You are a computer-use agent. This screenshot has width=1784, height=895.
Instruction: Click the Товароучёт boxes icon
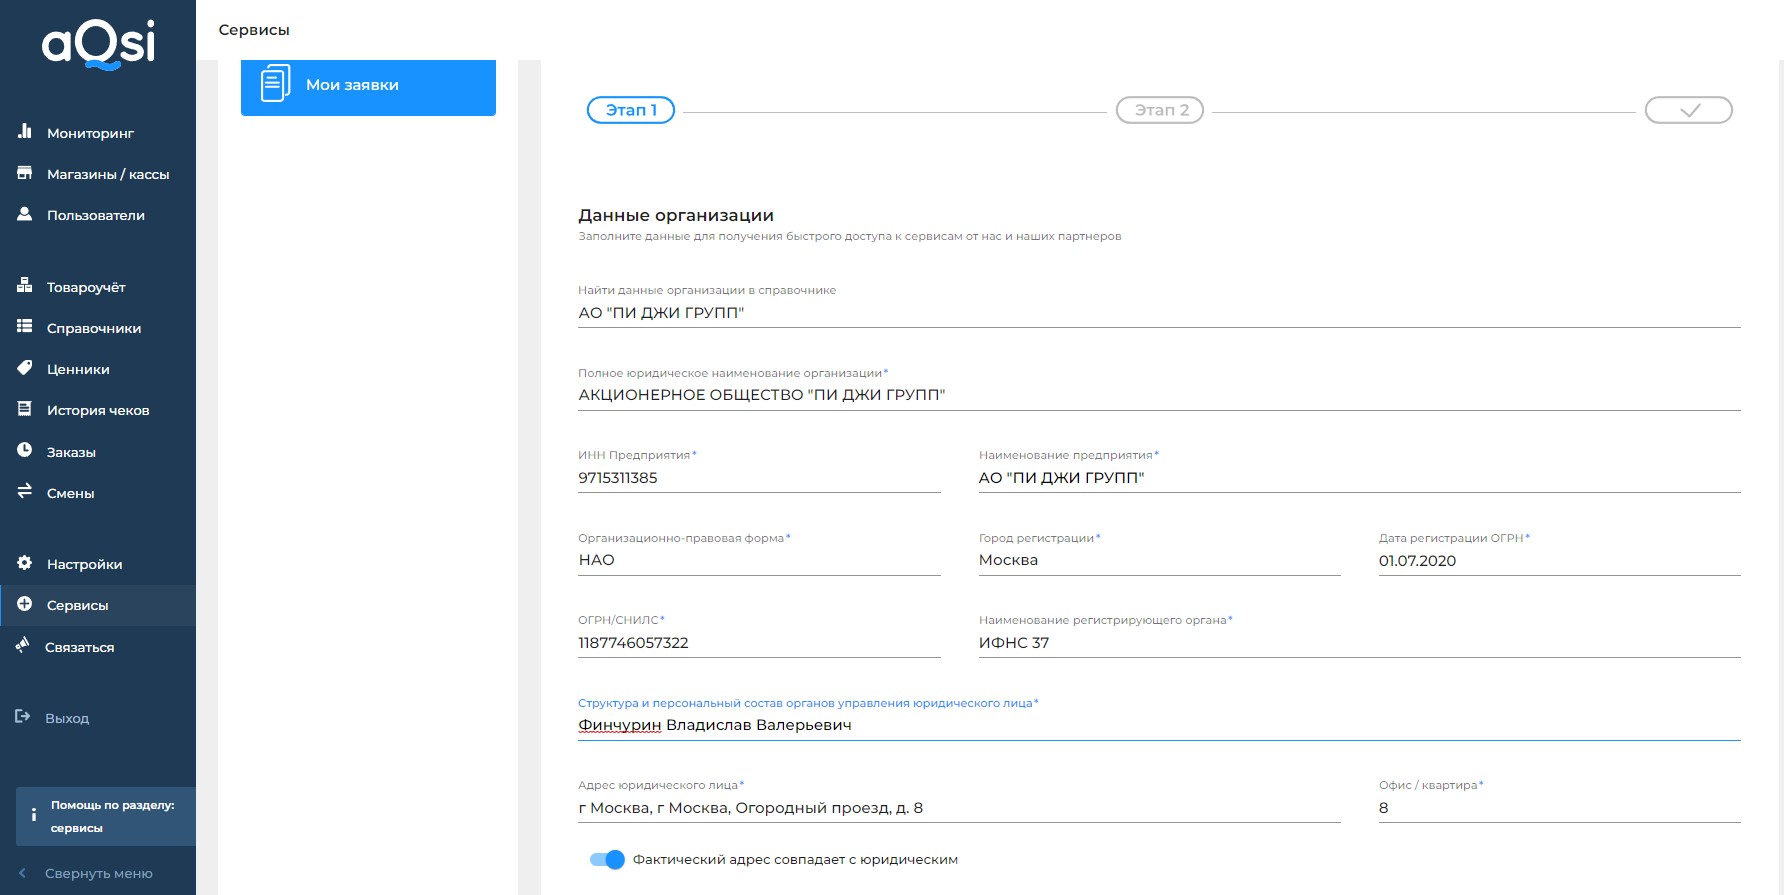coord(25,286)
